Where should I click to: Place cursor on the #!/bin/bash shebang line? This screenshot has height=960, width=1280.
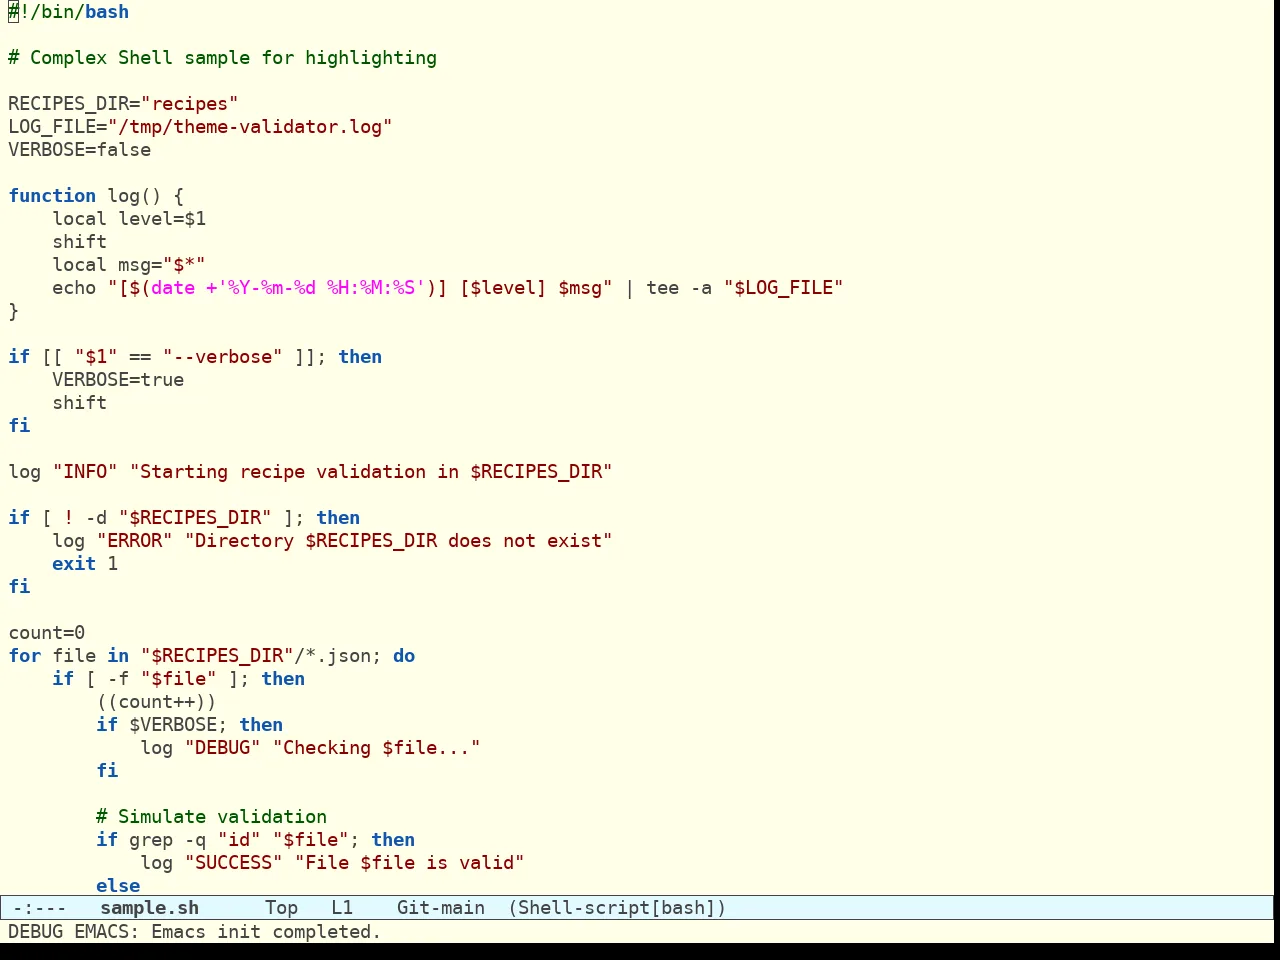coord(69,12)
